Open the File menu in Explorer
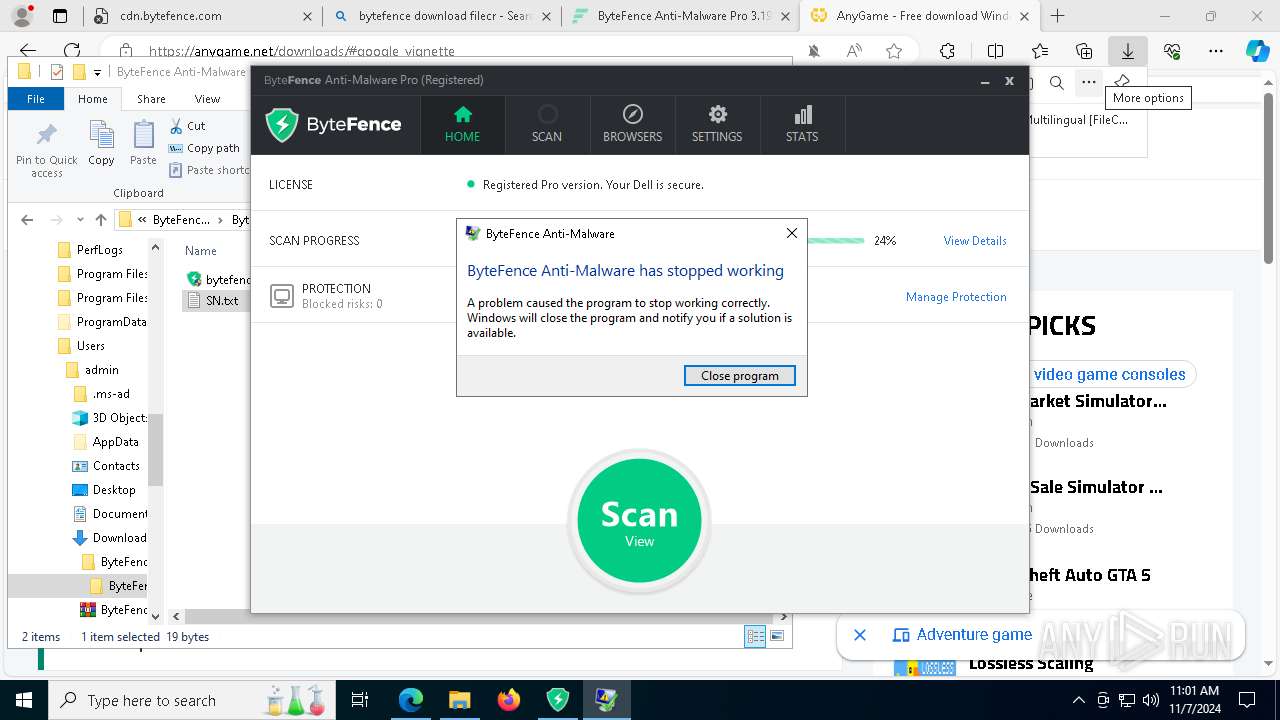Image resolution: width=1280 pixels, height=720 pixels. tap(36, 99)
